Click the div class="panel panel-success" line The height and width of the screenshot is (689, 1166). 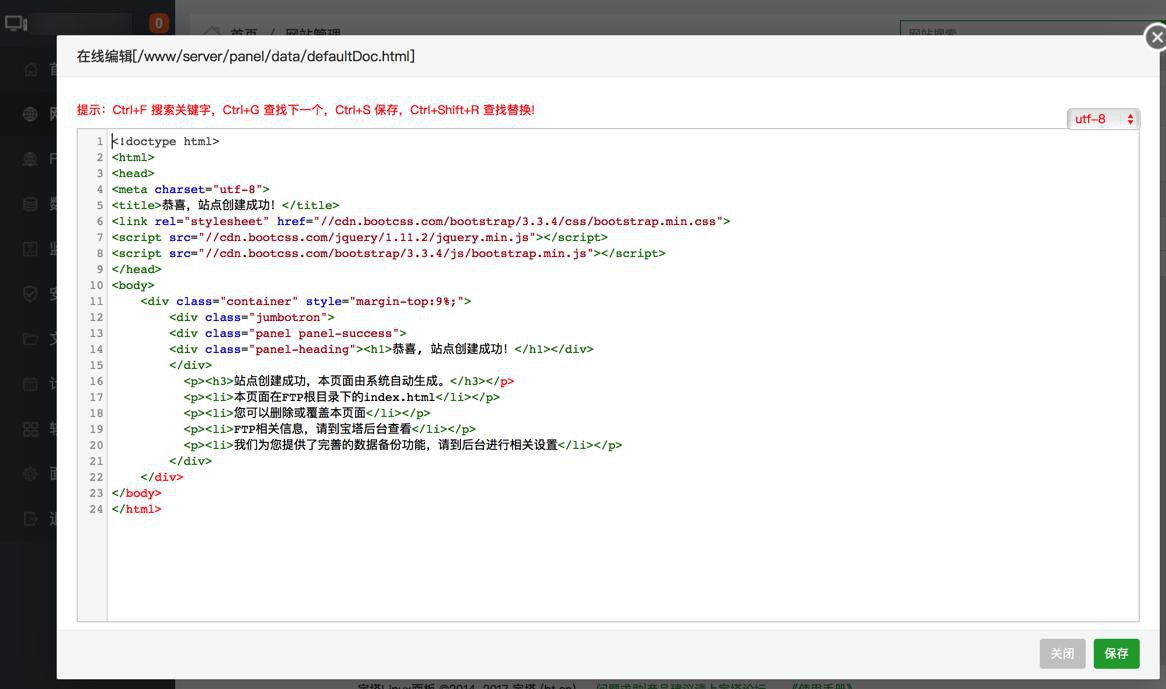pyautogui.click(x=288, y=333)
